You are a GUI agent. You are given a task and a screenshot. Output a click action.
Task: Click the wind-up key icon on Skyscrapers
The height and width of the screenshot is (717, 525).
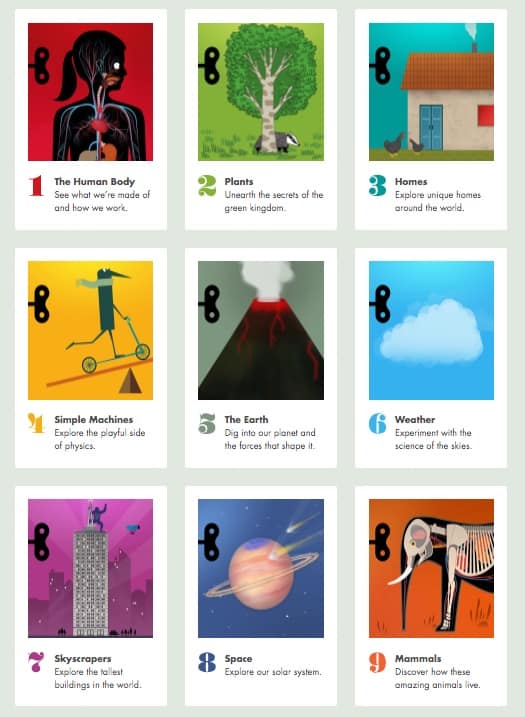click(x=39, y=542)
